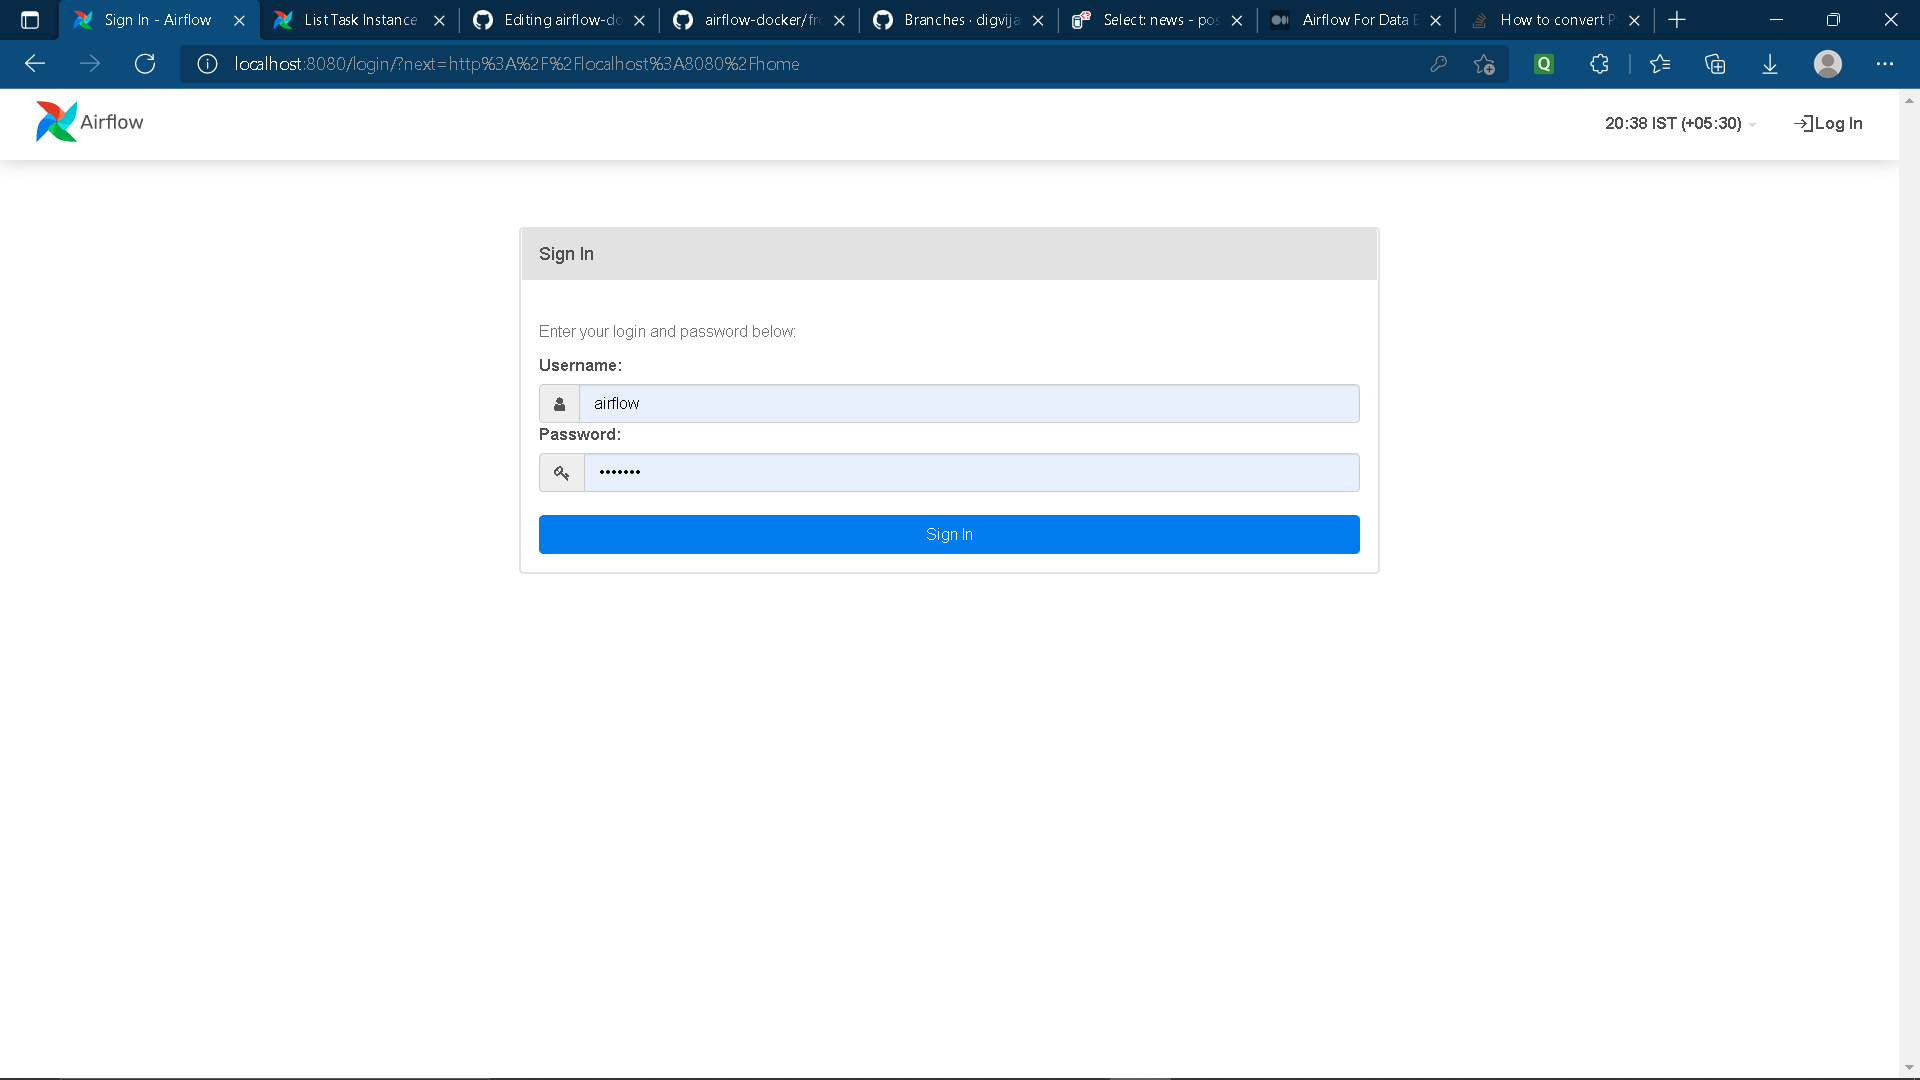Click the Username field containing airflow
The width and height of the screenshot is (1920, 1080).
(970, 403)
